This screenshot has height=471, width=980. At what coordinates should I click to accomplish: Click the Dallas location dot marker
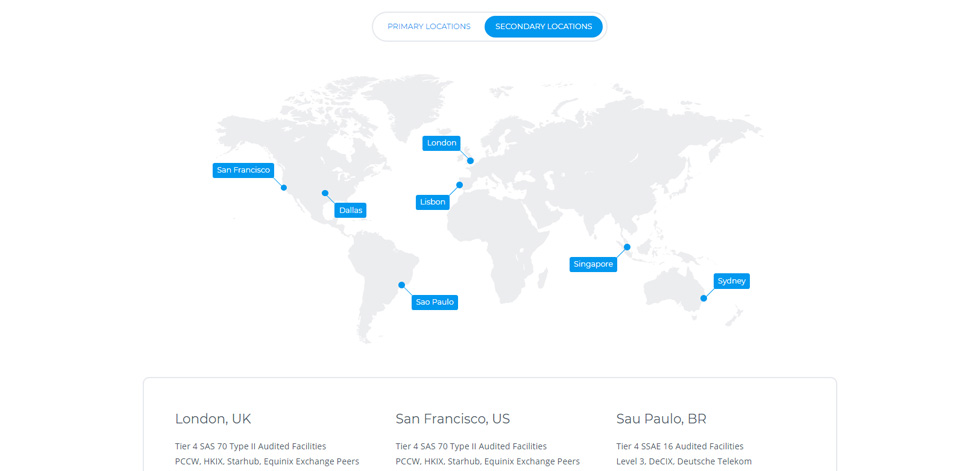(x=325, y=193)
